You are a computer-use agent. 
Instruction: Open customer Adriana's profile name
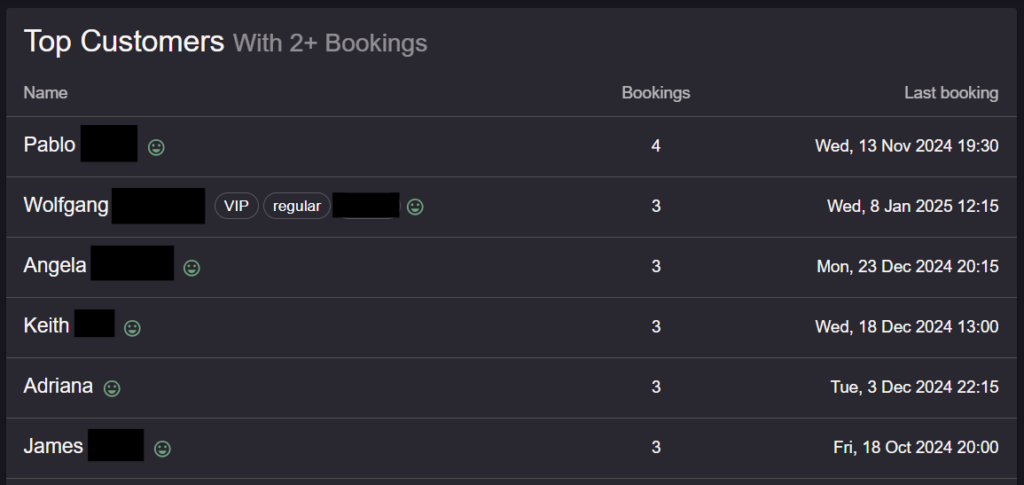pyautogui.click(x=58, y=386)
